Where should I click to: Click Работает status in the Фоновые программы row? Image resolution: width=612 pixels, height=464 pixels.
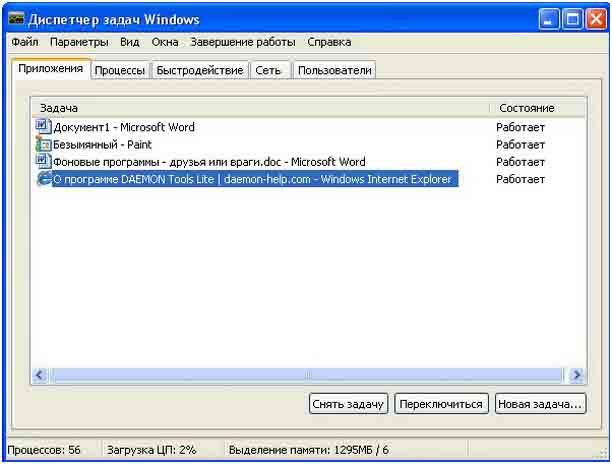[x=520, y=162]
